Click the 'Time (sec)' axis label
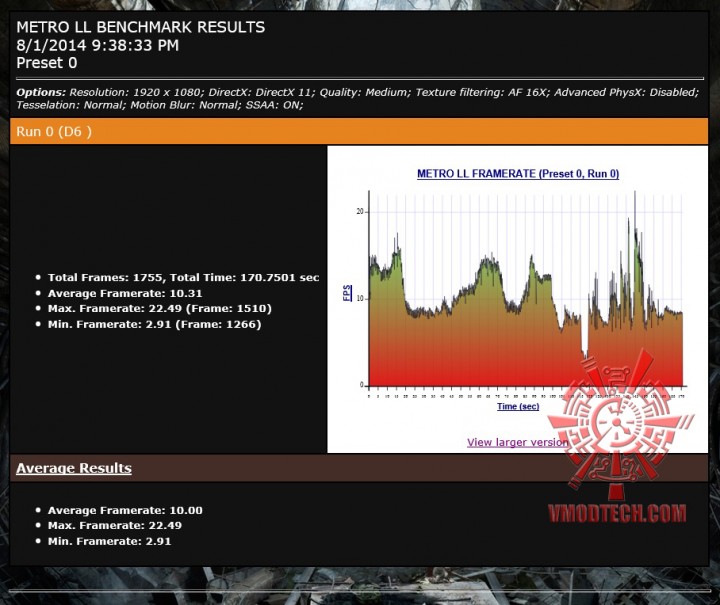Screen dimensions: 720x605 pyautogui.click(x=518, y=406)
